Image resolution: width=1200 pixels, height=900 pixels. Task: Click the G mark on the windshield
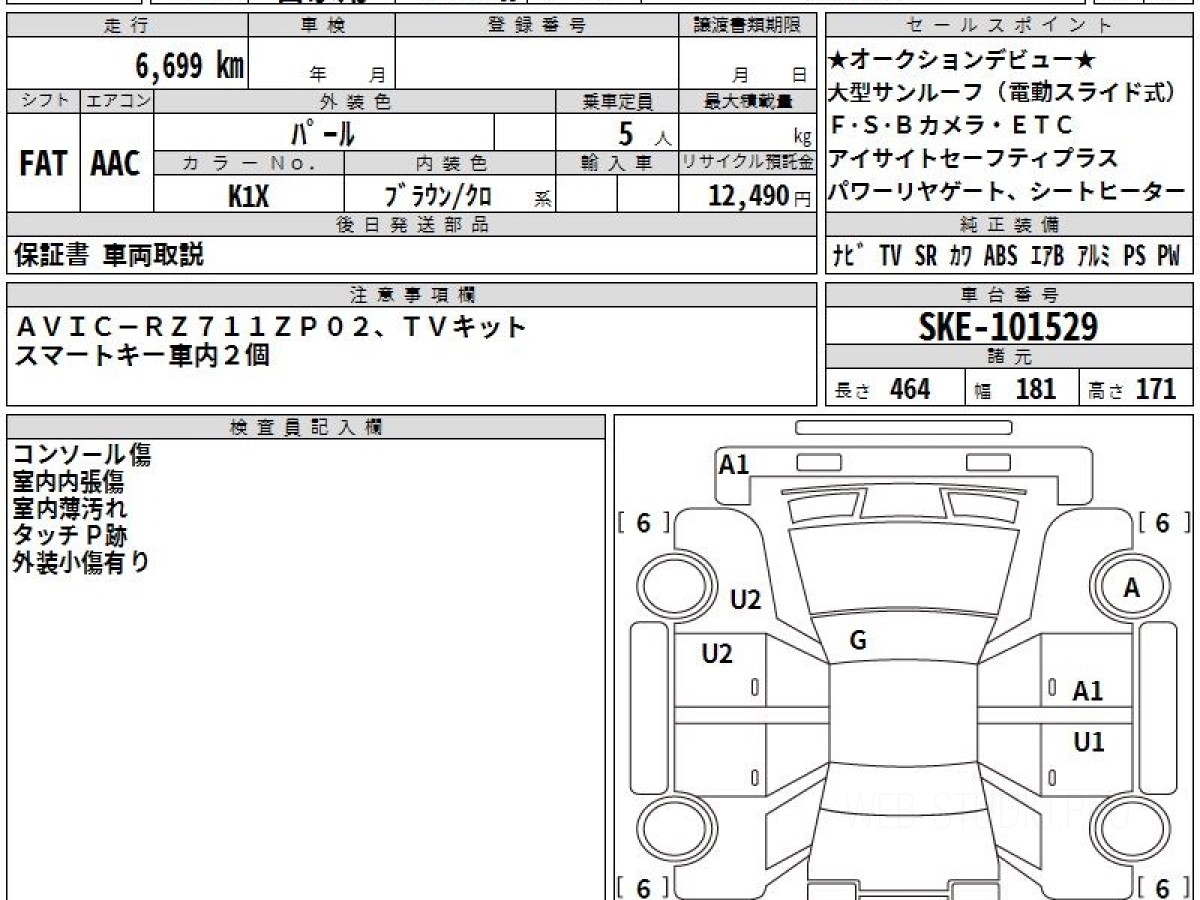pos(857,641)
